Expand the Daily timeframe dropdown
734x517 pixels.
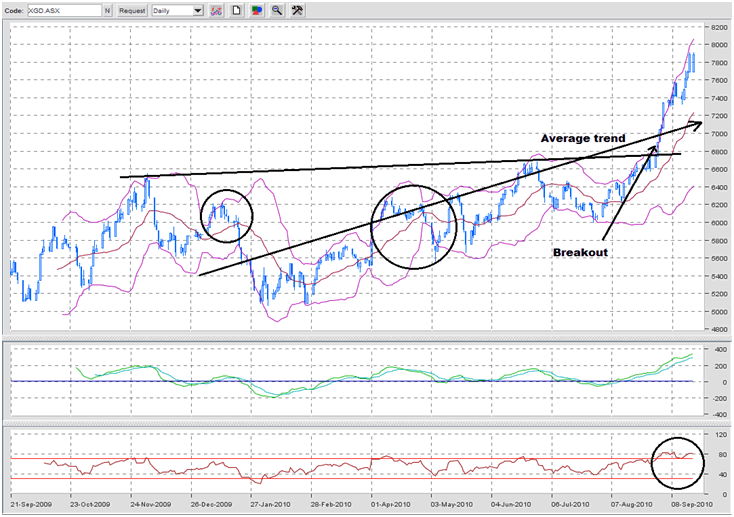(x=198, y=10)
